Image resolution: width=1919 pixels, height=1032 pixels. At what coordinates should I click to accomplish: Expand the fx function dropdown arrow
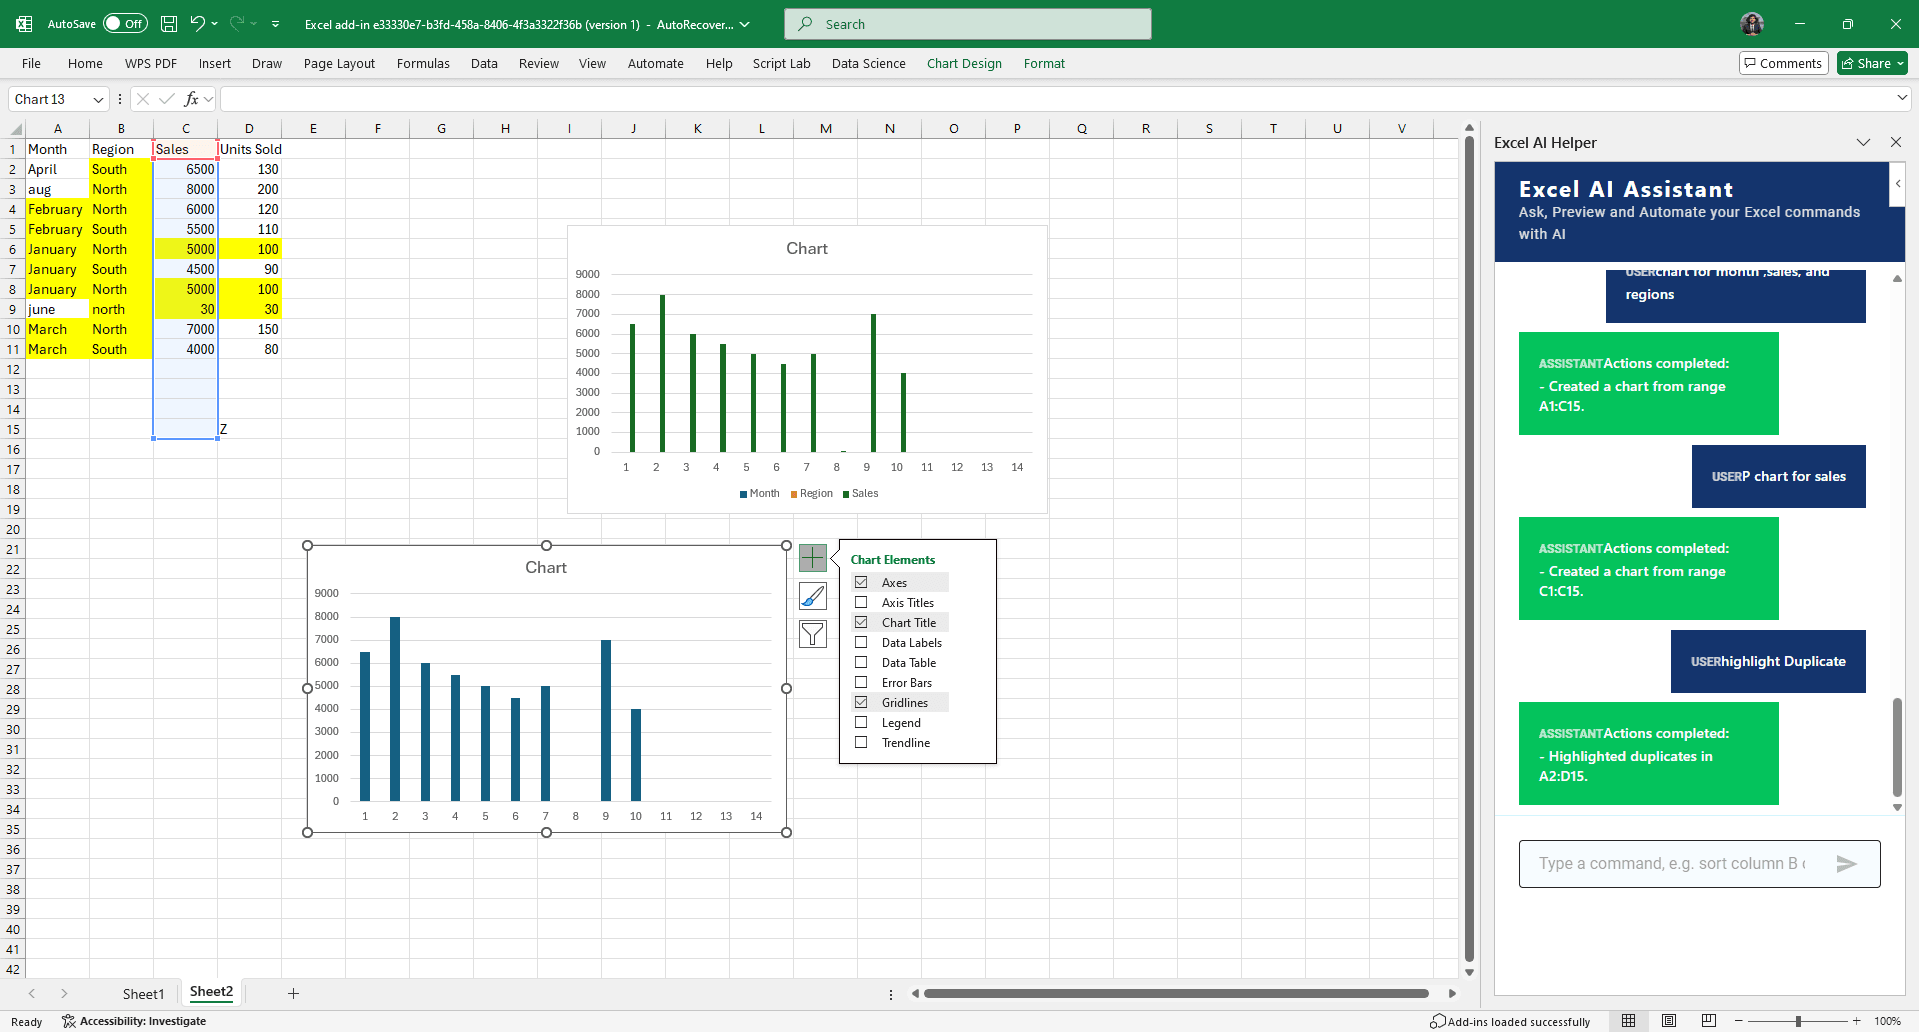pos(208,99)
